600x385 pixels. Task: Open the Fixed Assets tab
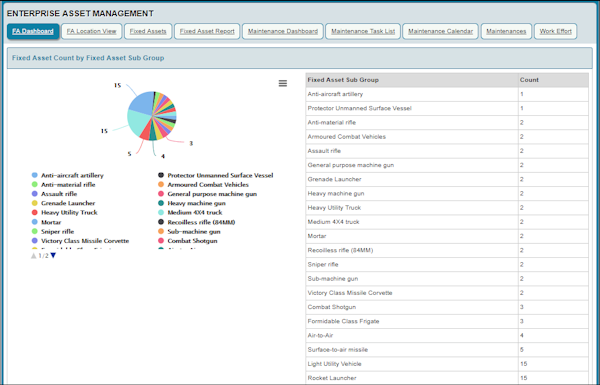148,31
